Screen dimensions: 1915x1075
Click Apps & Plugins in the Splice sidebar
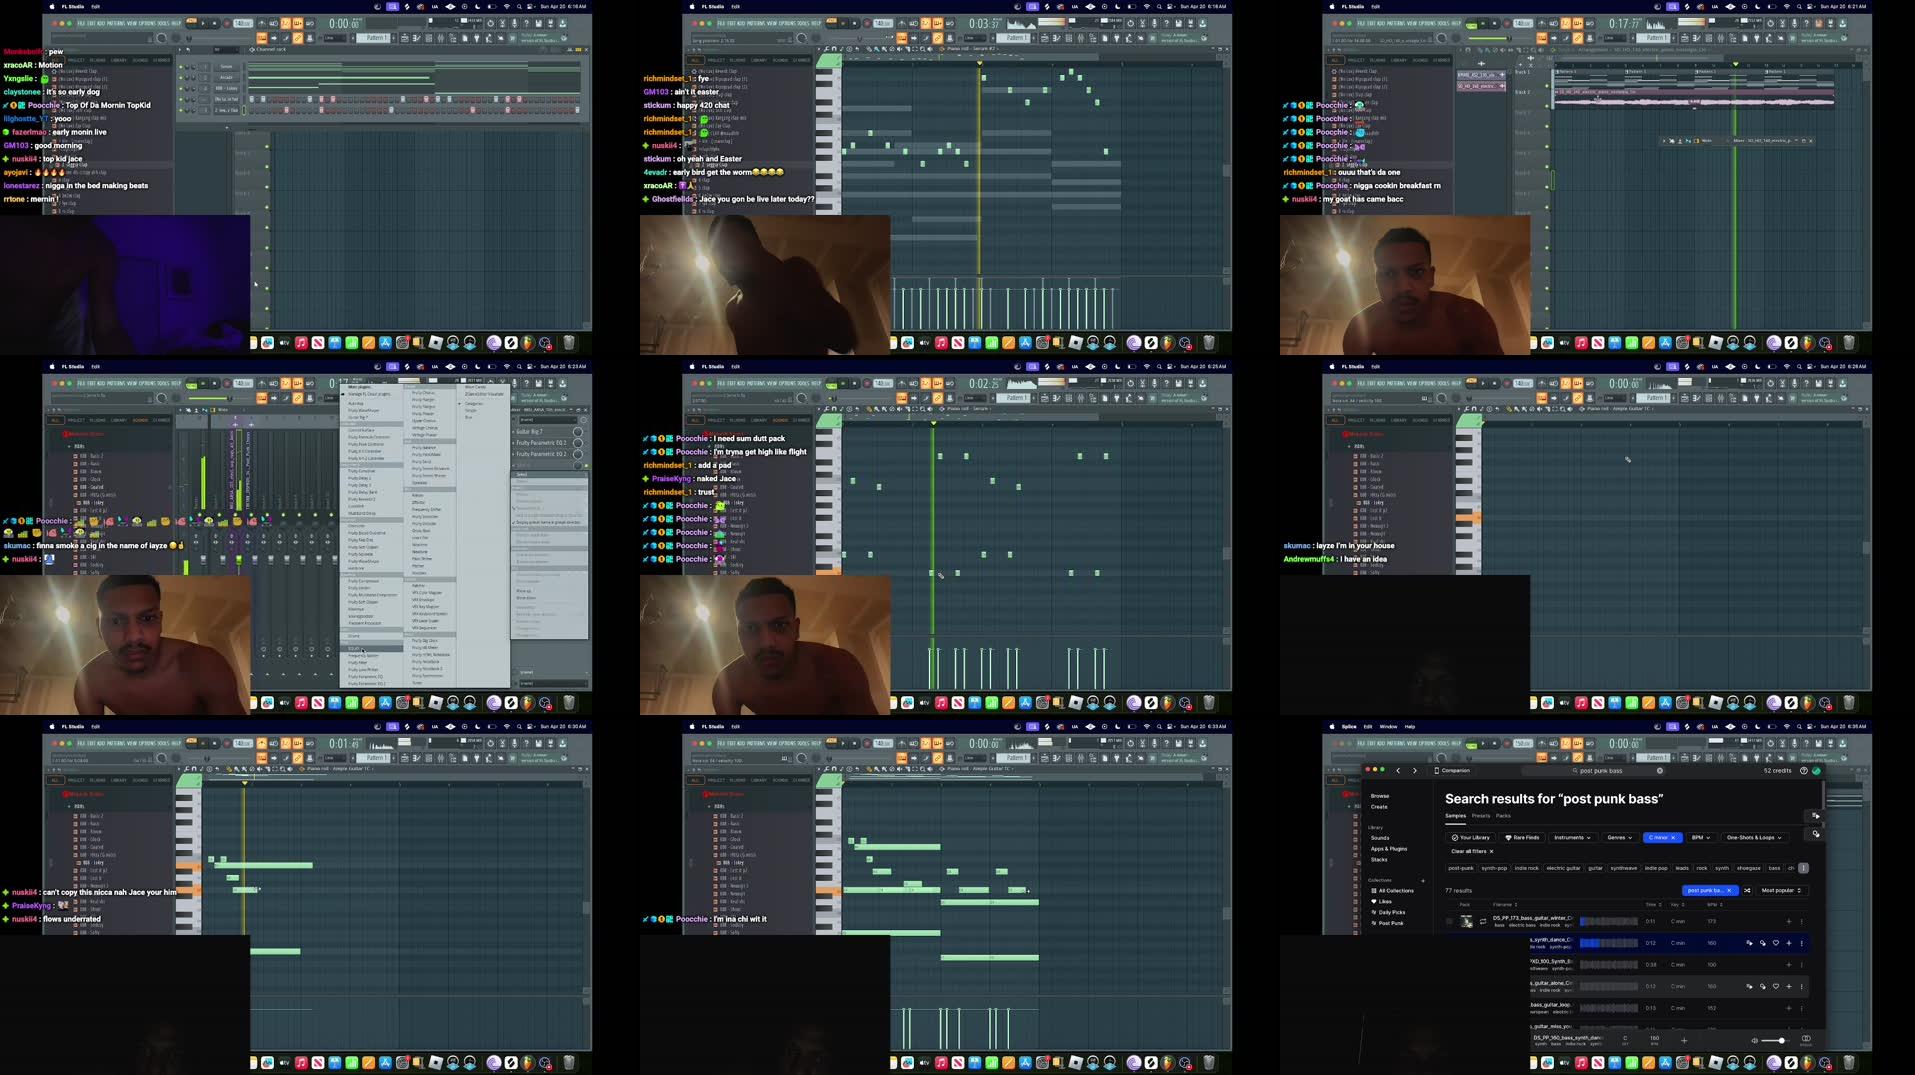[1389, 849]
